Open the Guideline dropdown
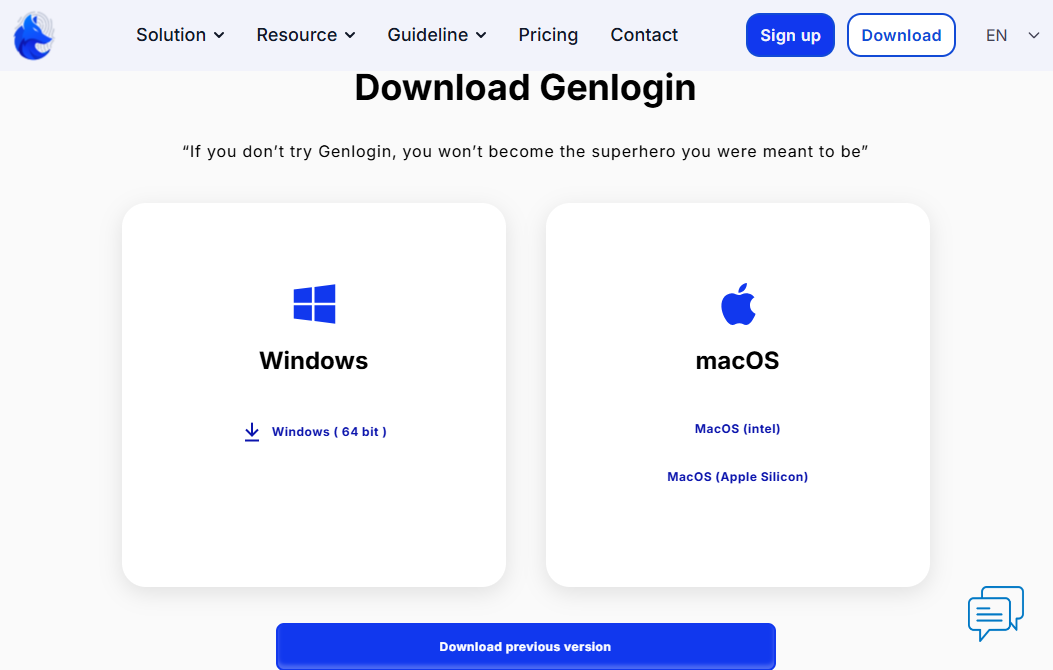The image size is (1053, 670). pyautogui.click(x=429, y=35)
